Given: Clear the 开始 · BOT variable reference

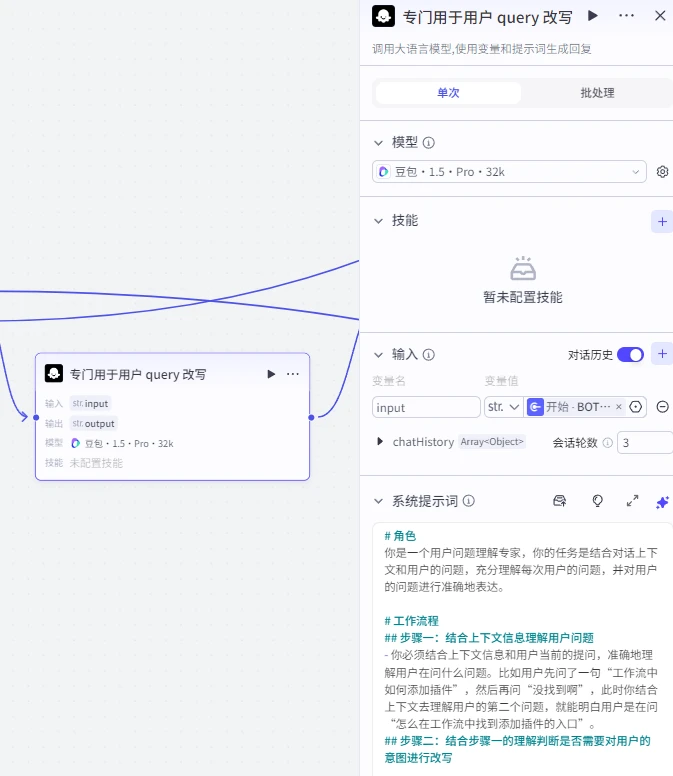Looking at the screenshot, I should (x=619, y=407).
